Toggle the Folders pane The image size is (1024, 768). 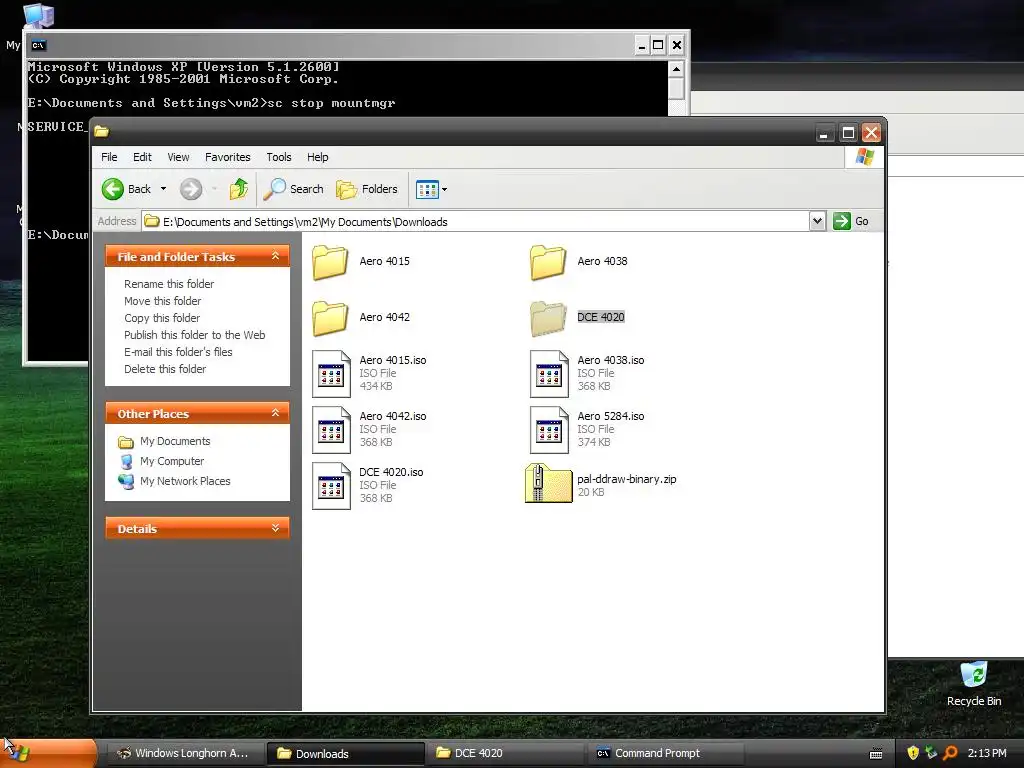[366, 189]
